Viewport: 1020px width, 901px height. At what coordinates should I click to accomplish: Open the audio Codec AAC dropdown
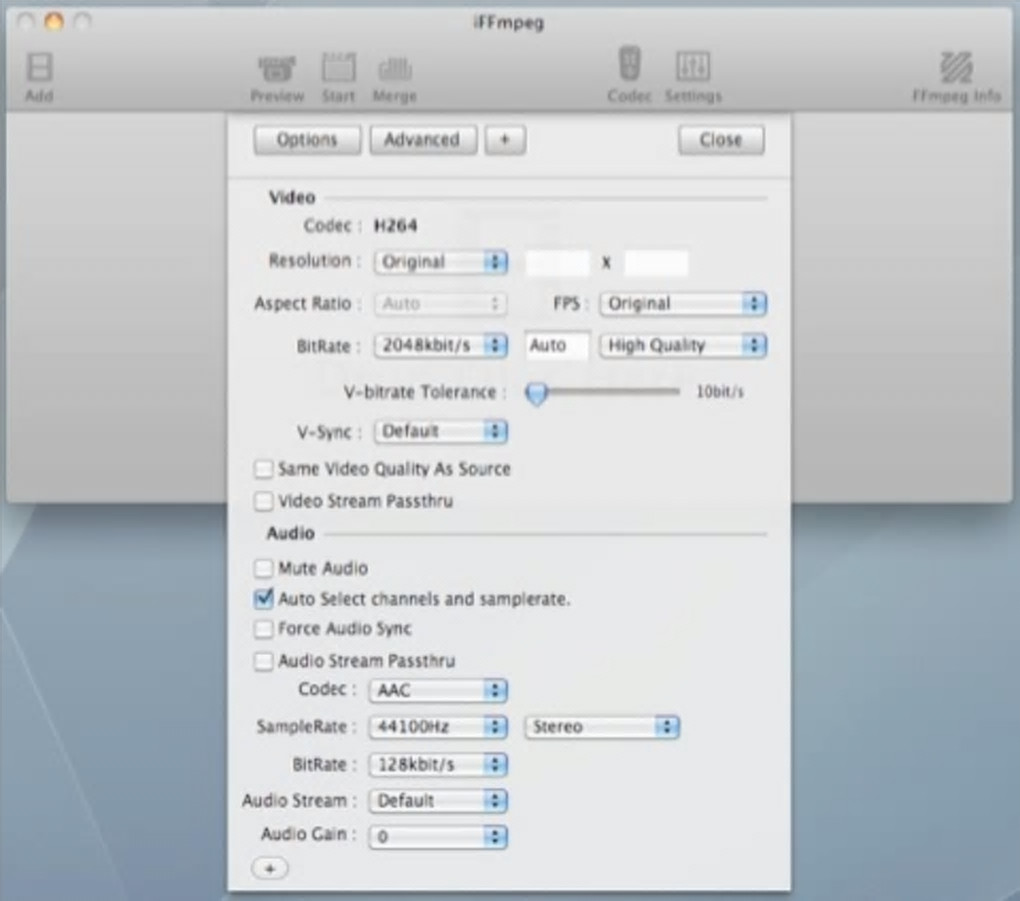(x=438, y=690)
